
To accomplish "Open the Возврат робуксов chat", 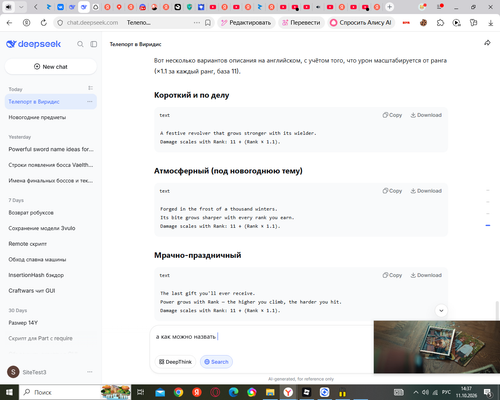I will pos(51,212).
